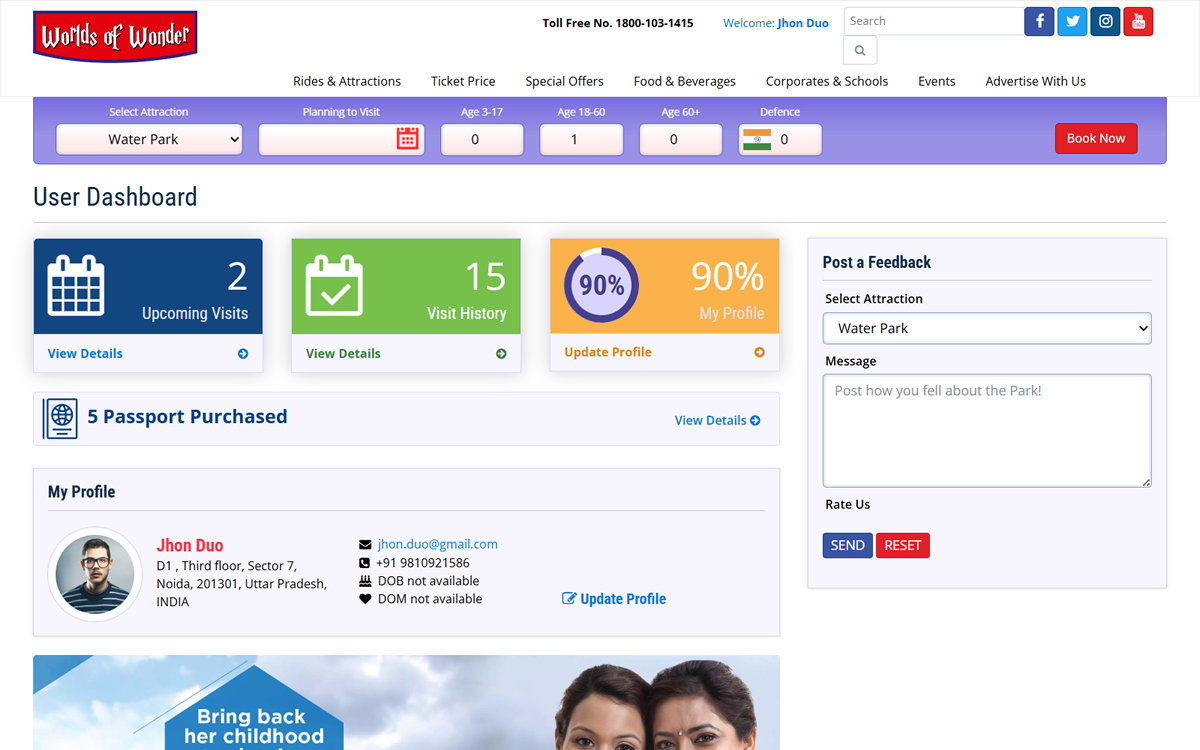
Task: Click the orange arrow beside Update Profile
Action: (759, 352)
